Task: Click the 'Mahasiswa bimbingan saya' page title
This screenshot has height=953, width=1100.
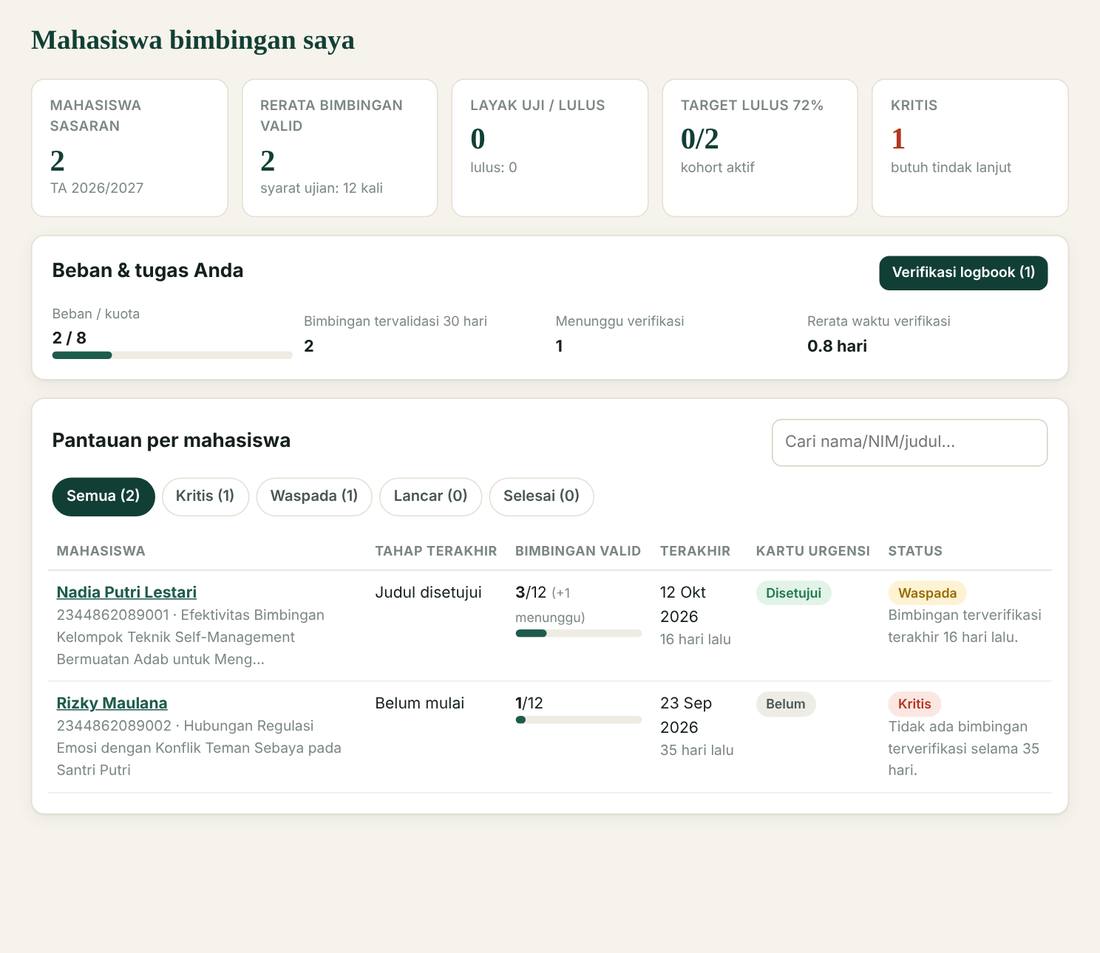Action: (193, 40)
